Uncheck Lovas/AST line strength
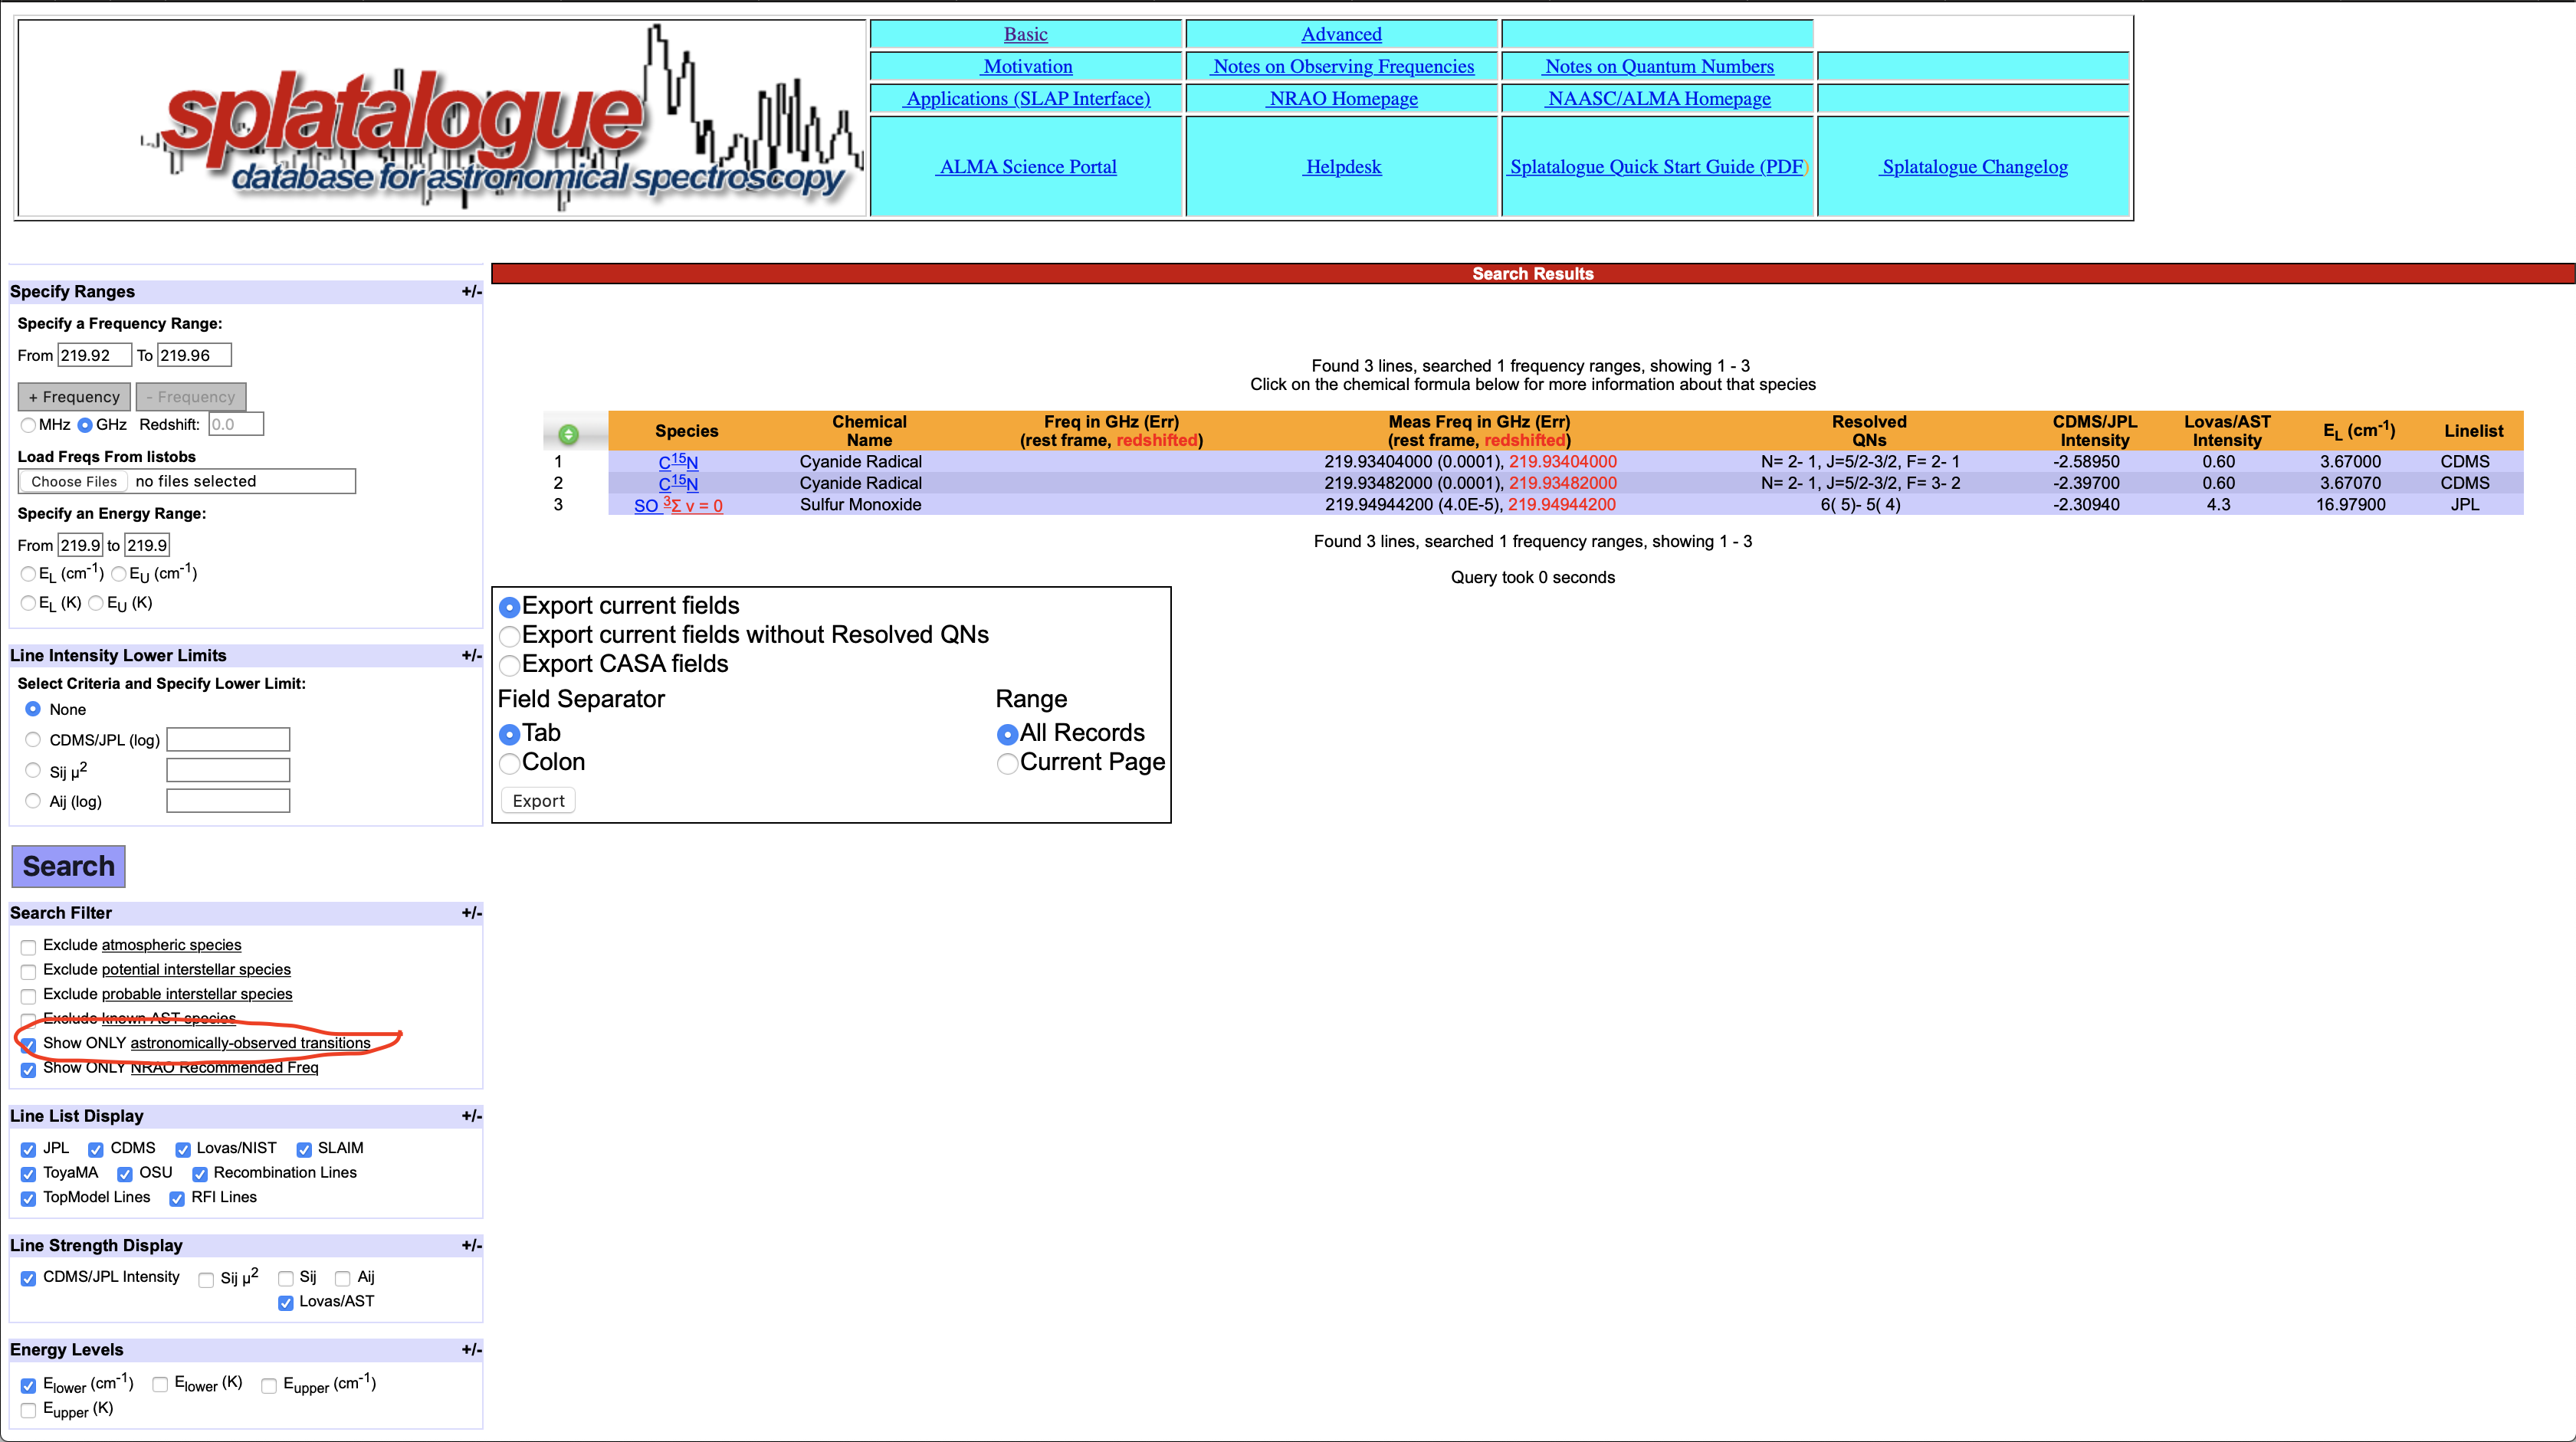 click(x=286, y=1303)
